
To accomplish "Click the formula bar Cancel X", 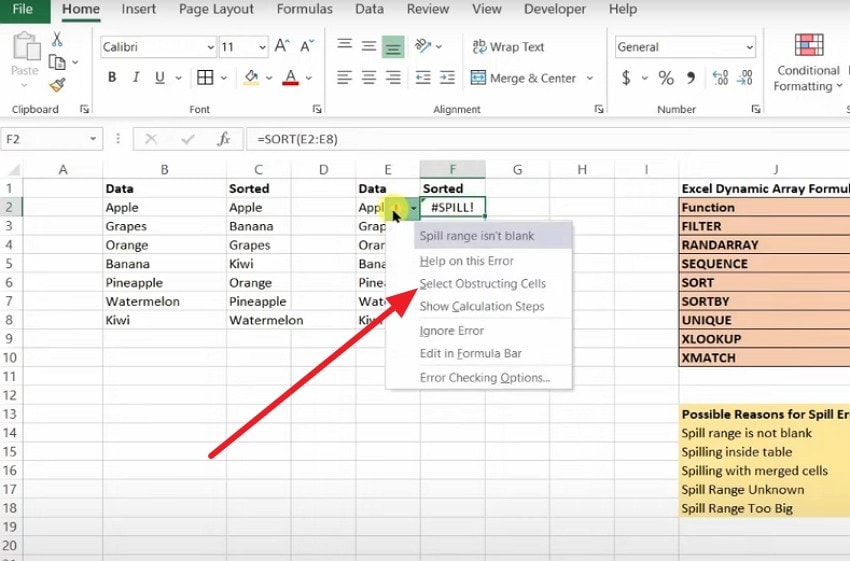I will click(151, 139).
